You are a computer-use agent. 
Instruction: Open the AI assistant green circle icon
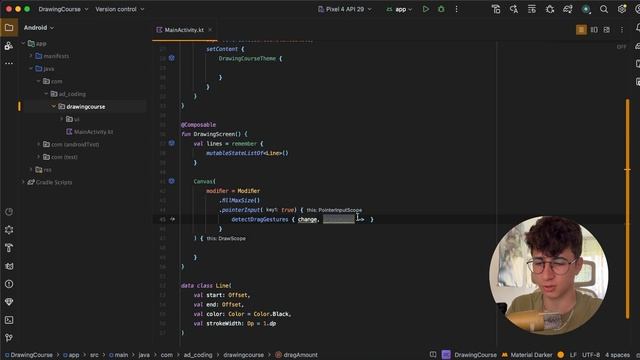tap(586, 9)
